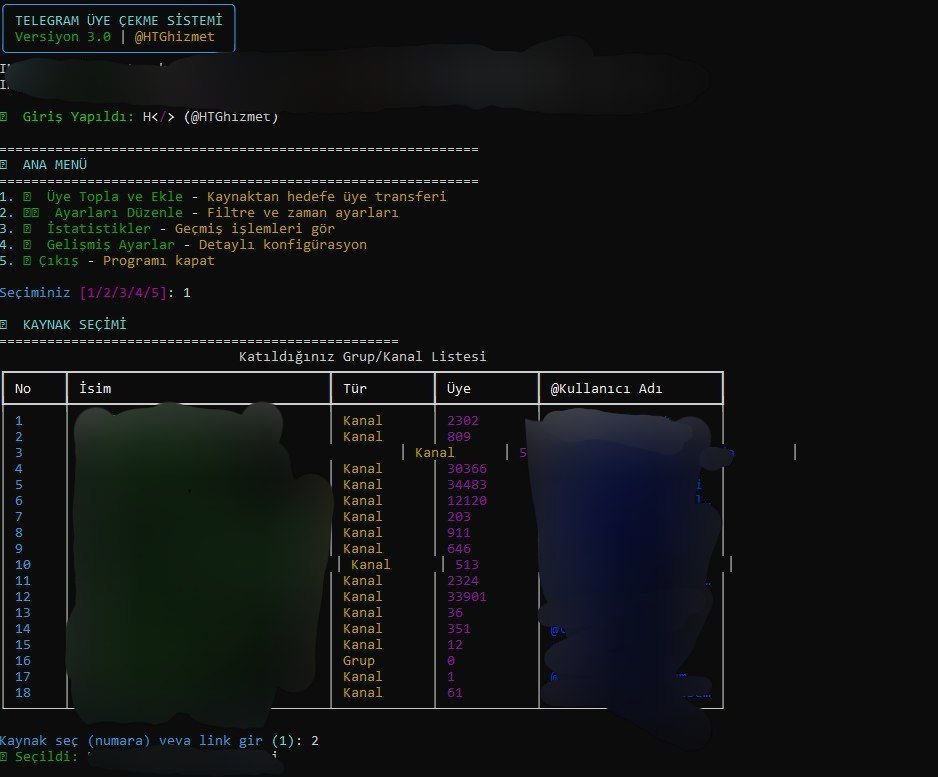Viewport: 938px width, 777px height.
Task: Click member count "30366"
Action: click(467, 468)
